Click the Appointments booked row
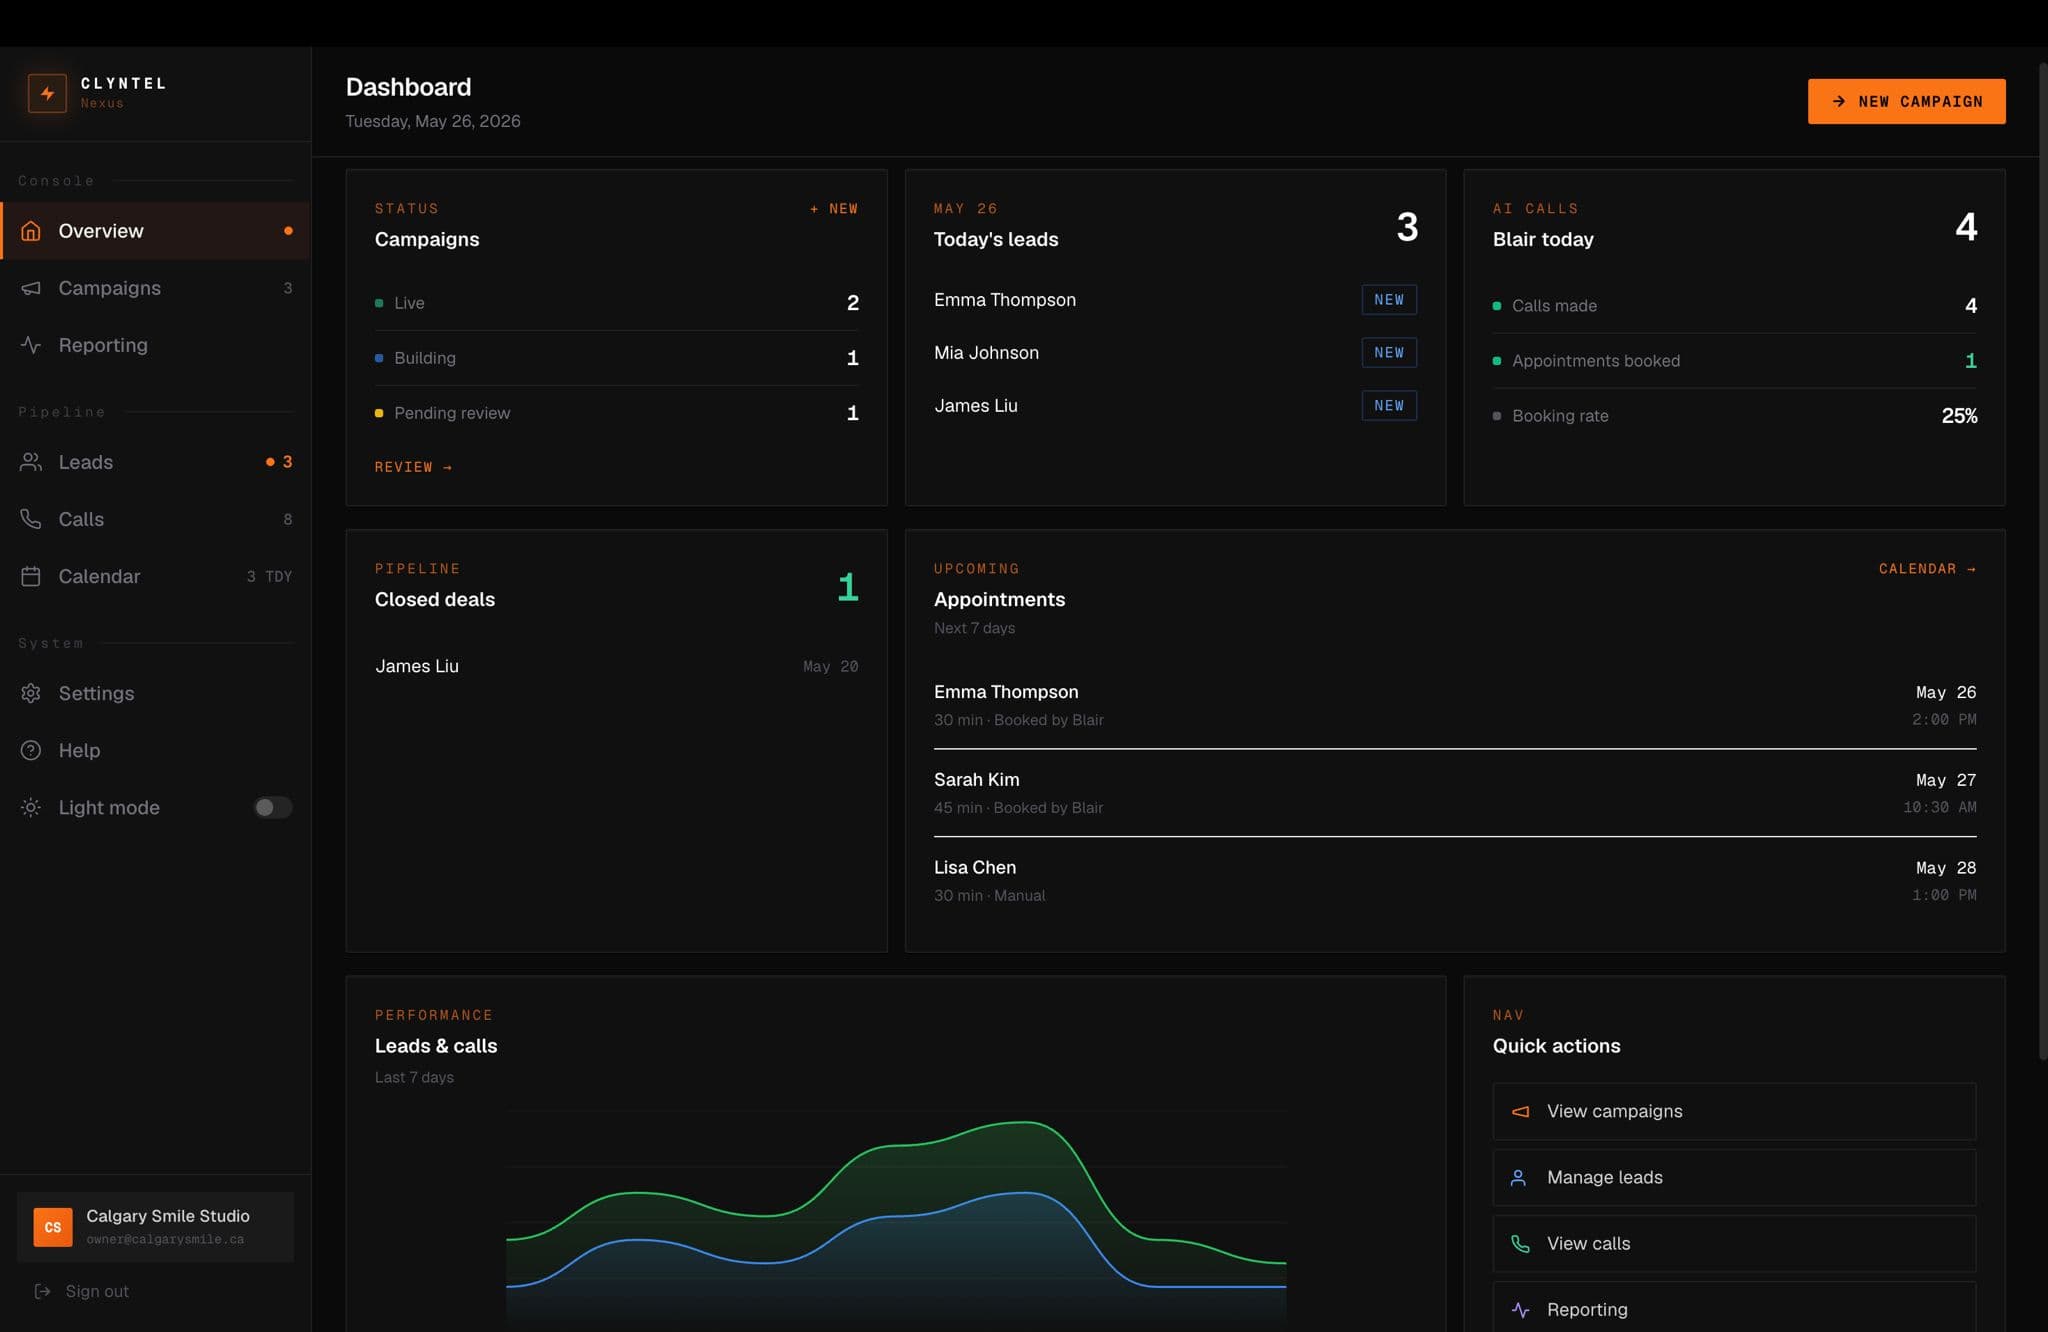 click(1734, 361)
